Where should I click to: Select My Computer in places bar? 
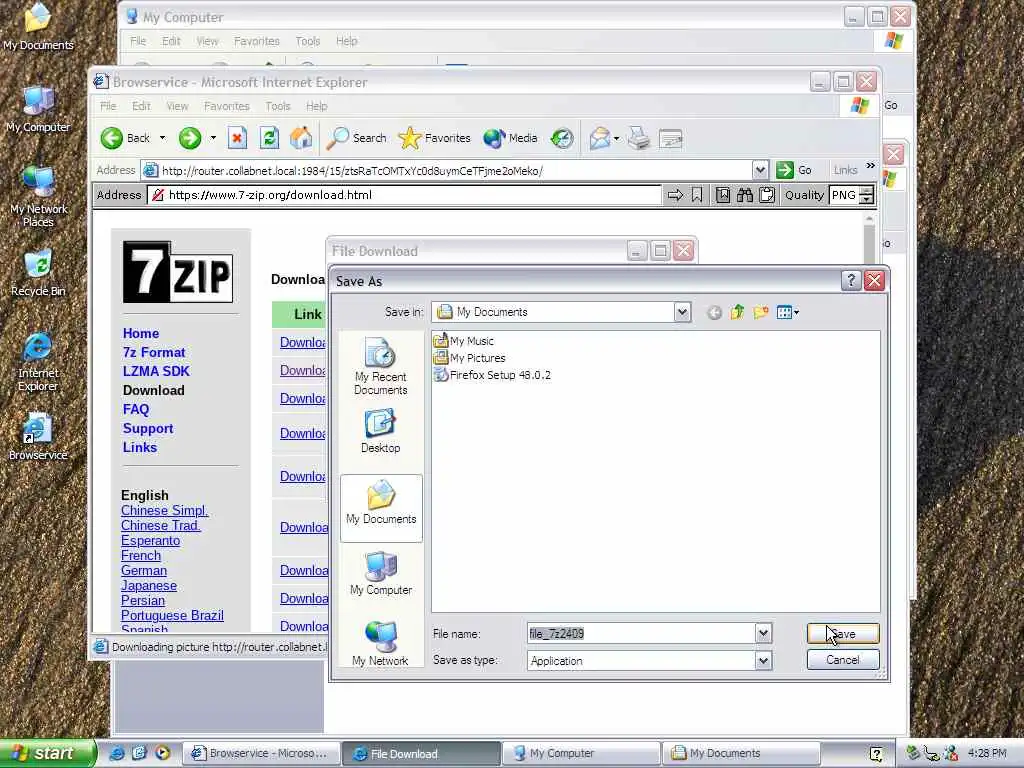coord(381,573)
